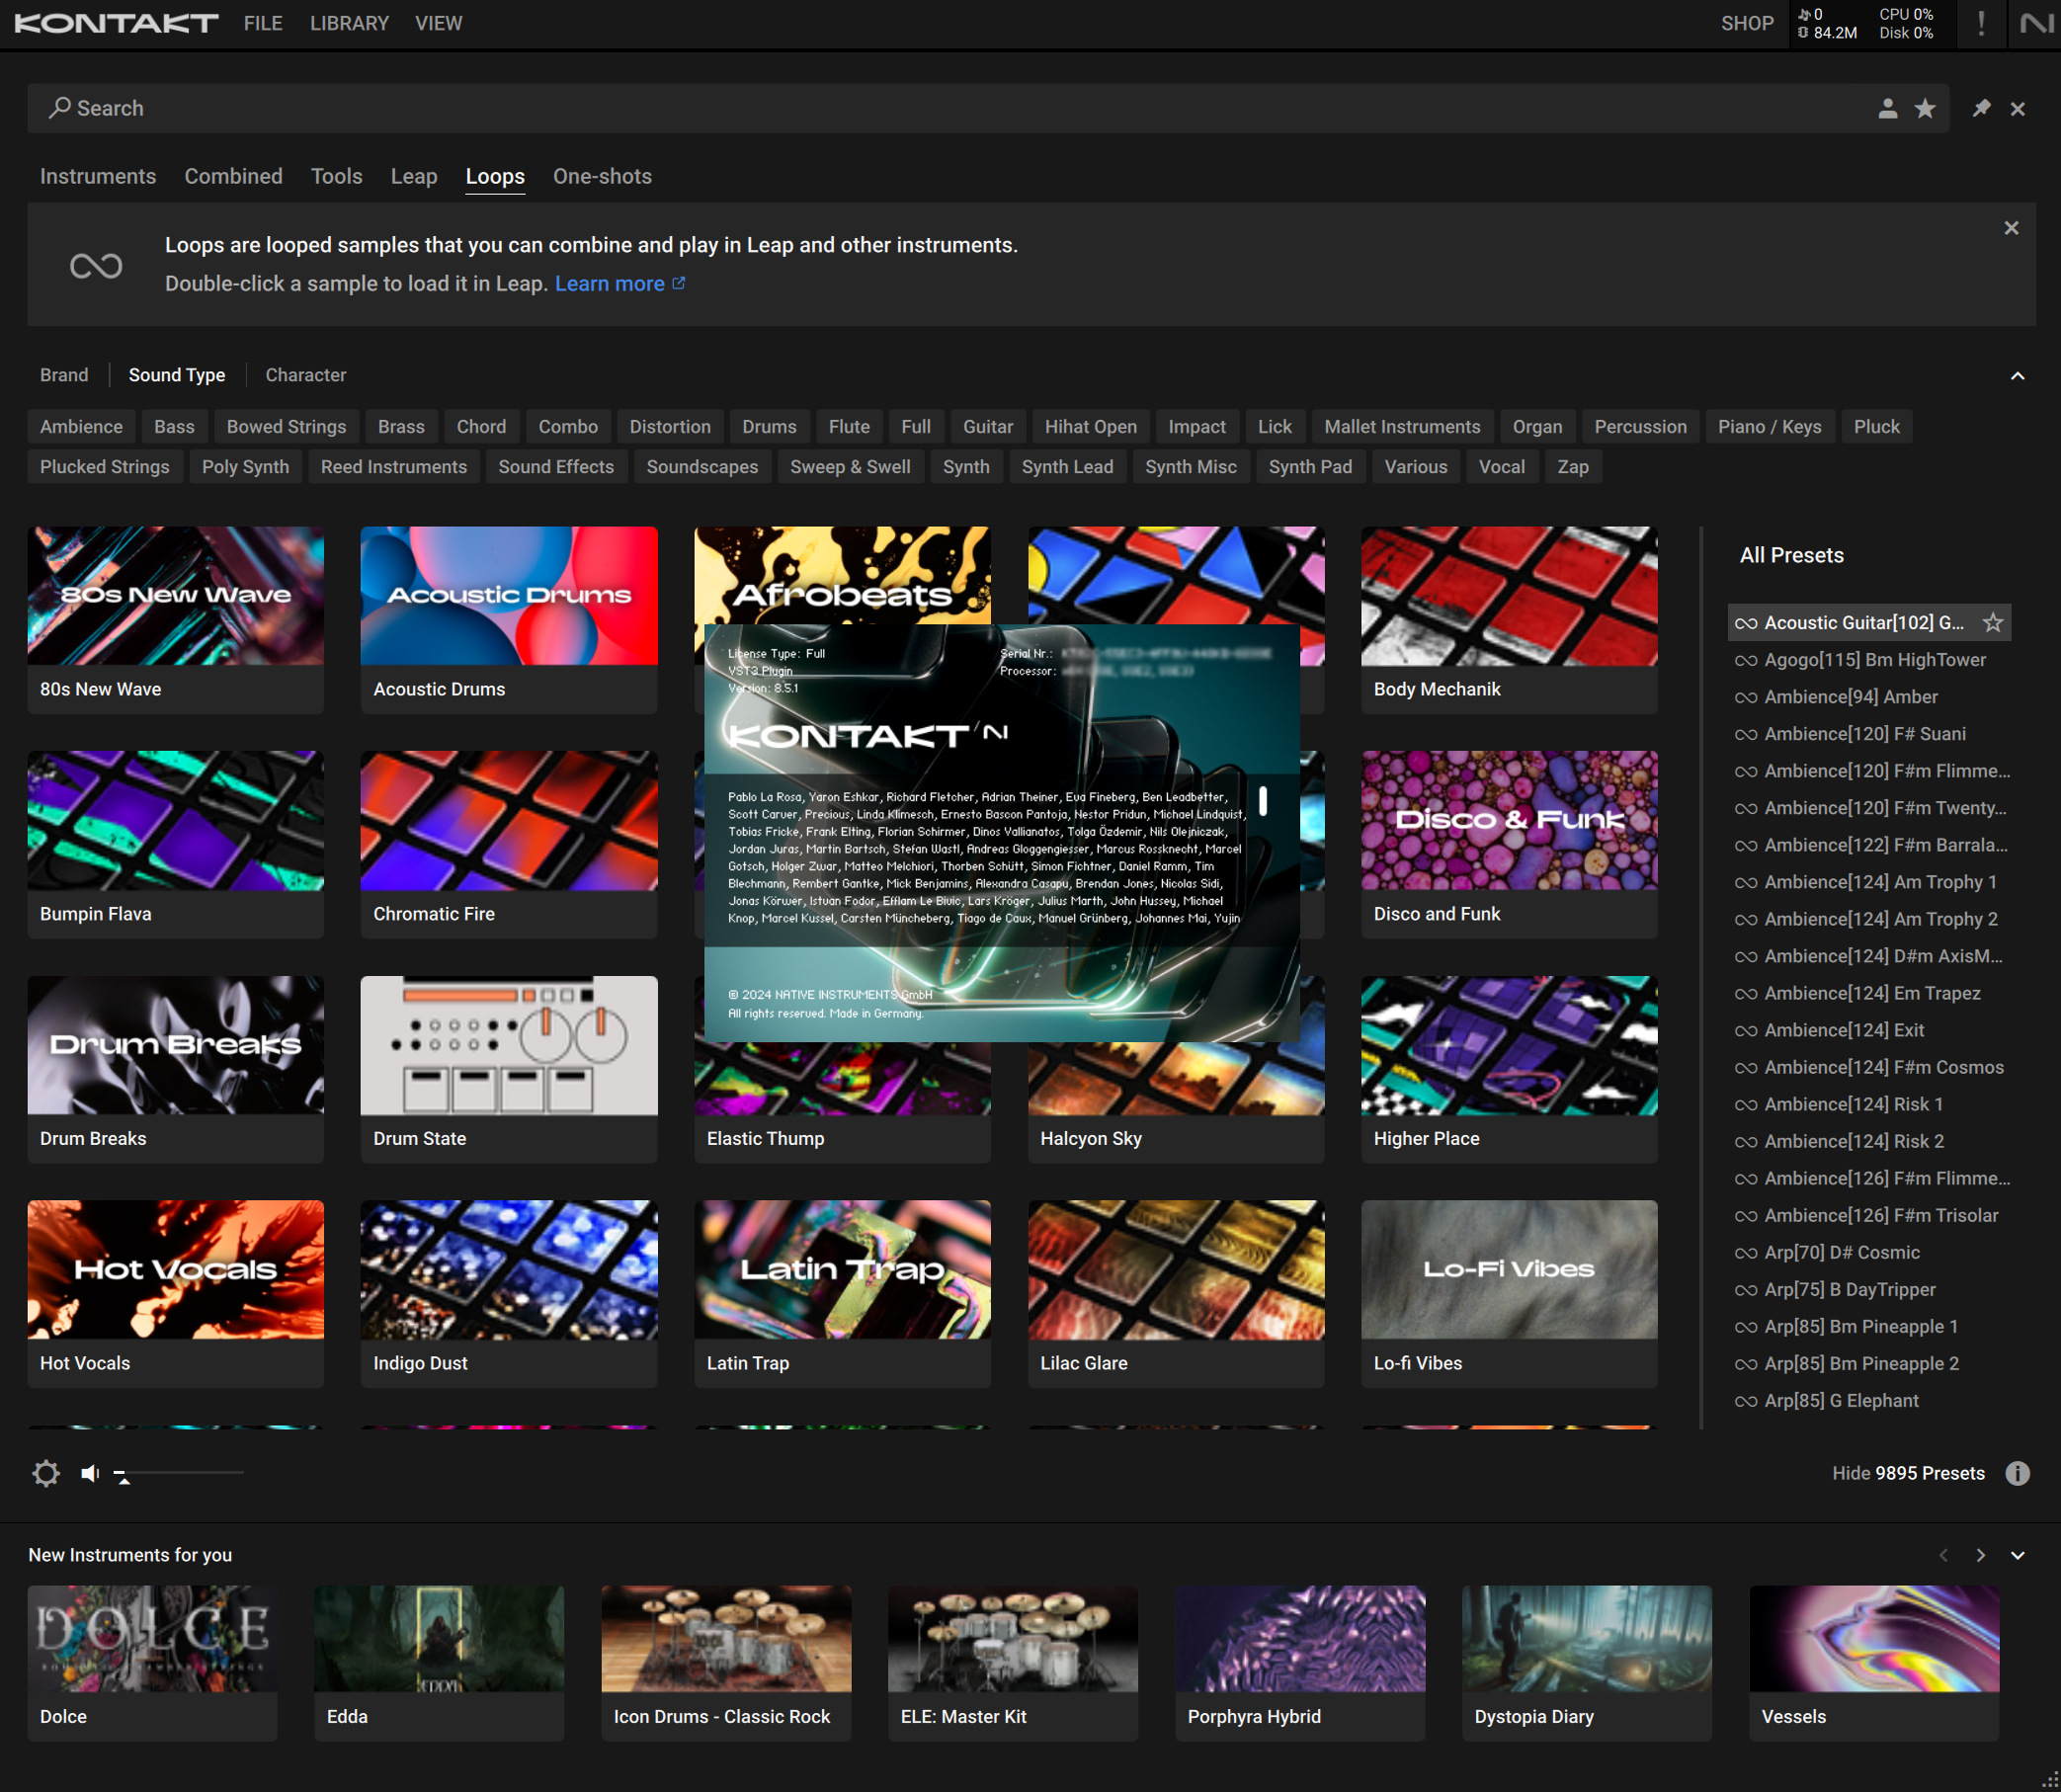The image size is (2061, 1792).
Task: Open the SHOP link
Action: click(1747, 23)
